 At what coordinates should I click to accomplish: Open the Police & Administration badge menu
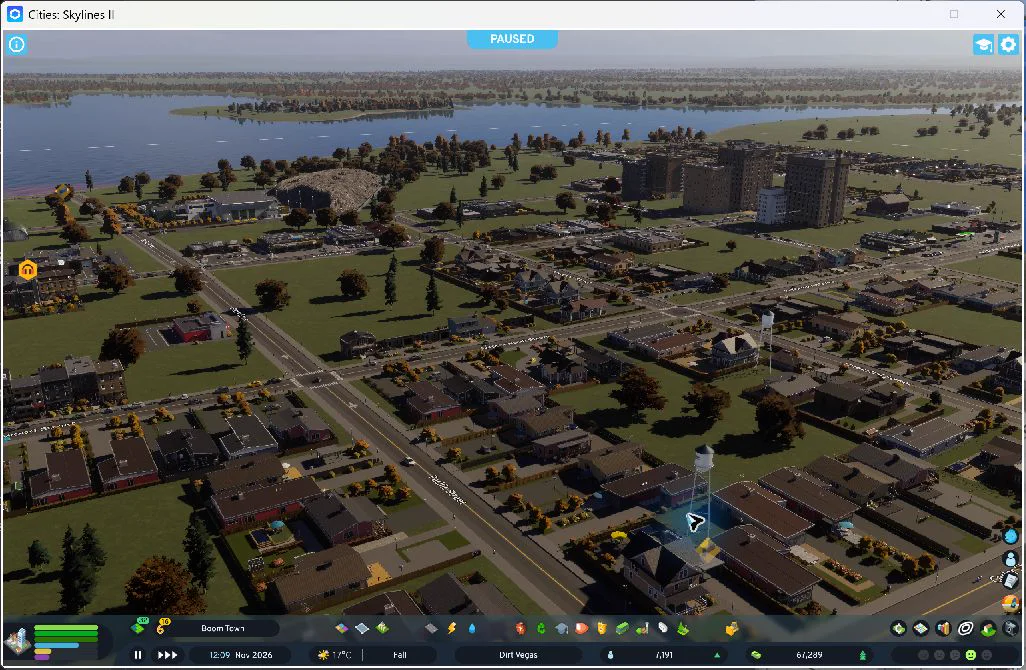(601, 628)
